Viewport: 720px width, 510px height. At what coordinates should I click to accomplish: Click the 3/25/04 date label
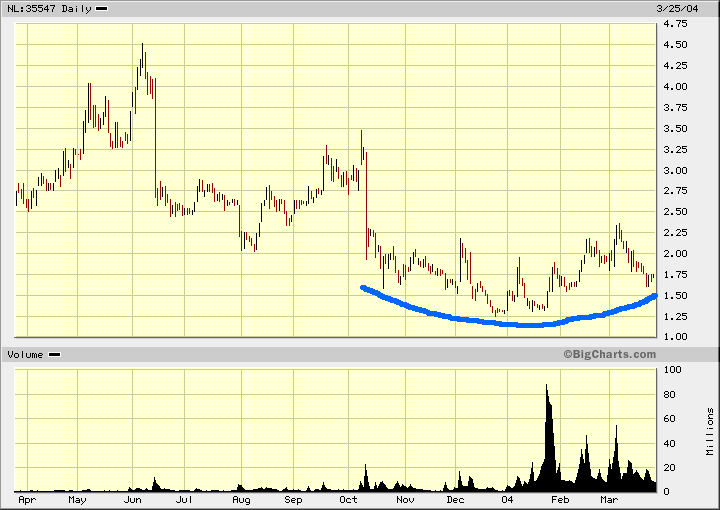click(686, 9)
